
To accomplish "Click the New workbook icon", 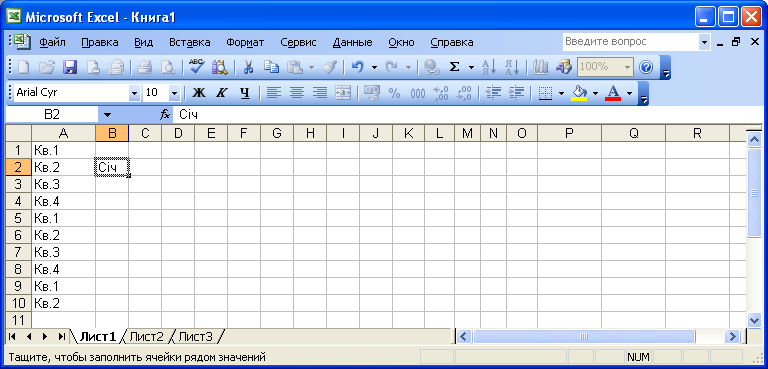I will [24, 67].
